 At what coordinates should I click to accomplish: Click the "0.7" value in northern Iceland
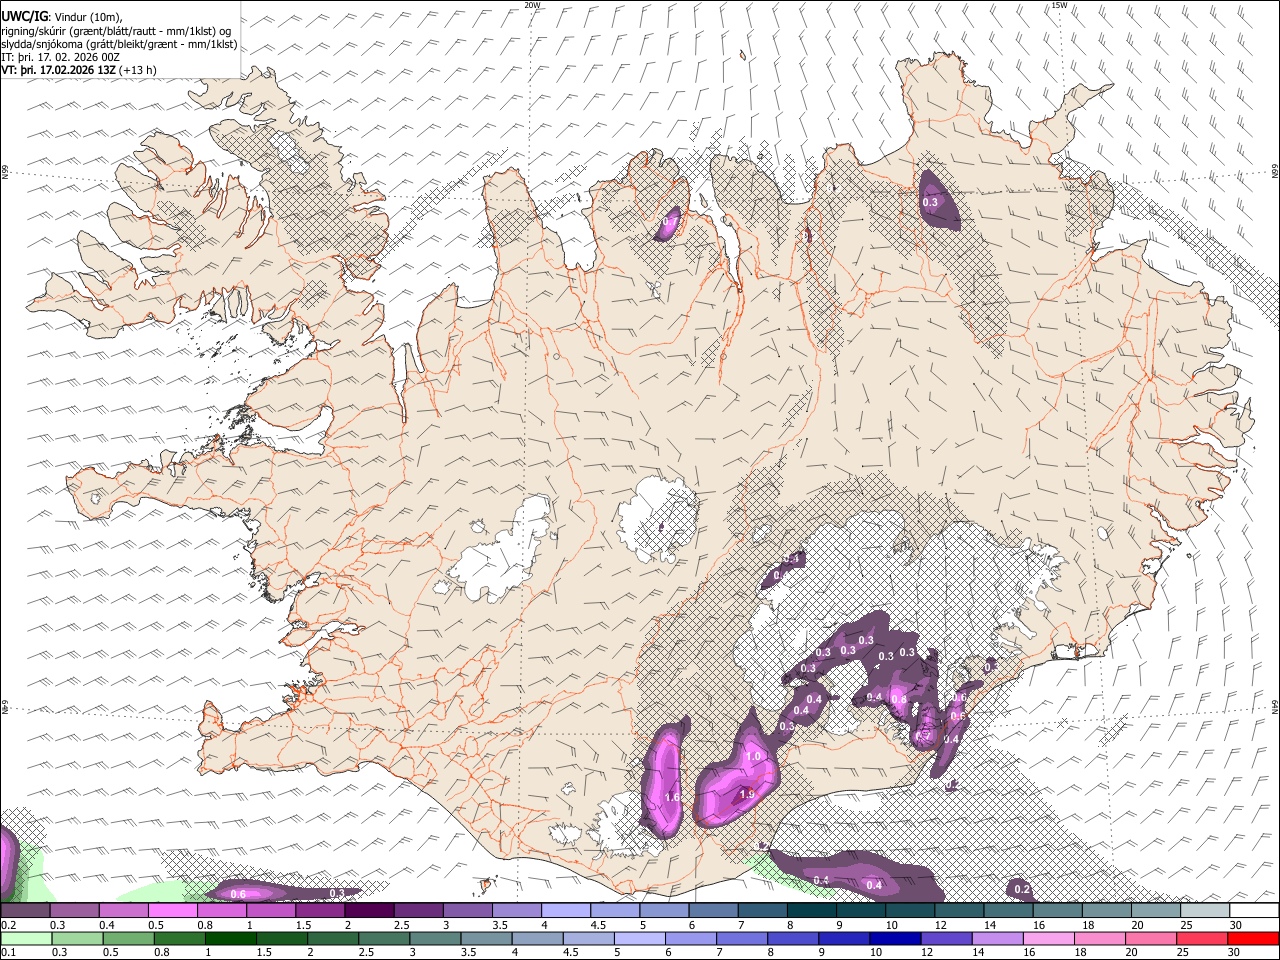pyautogui.click(x=671, y=221)
